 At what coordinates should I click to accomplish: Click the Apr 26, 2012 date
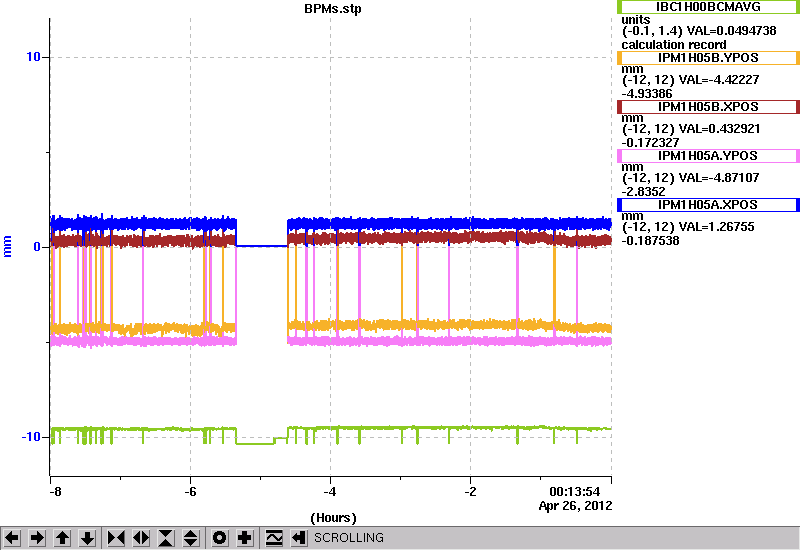576,506
